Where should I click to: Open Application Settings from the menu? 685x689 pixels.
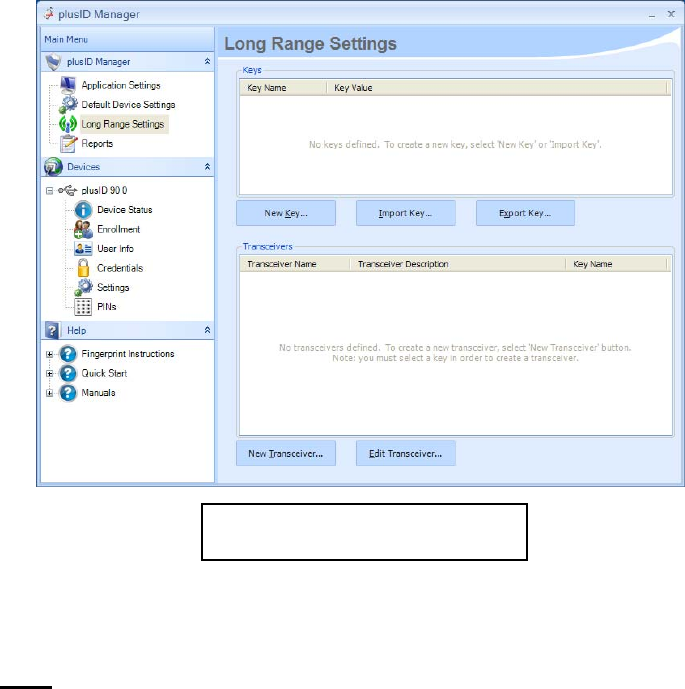click(x=121, y=85)
